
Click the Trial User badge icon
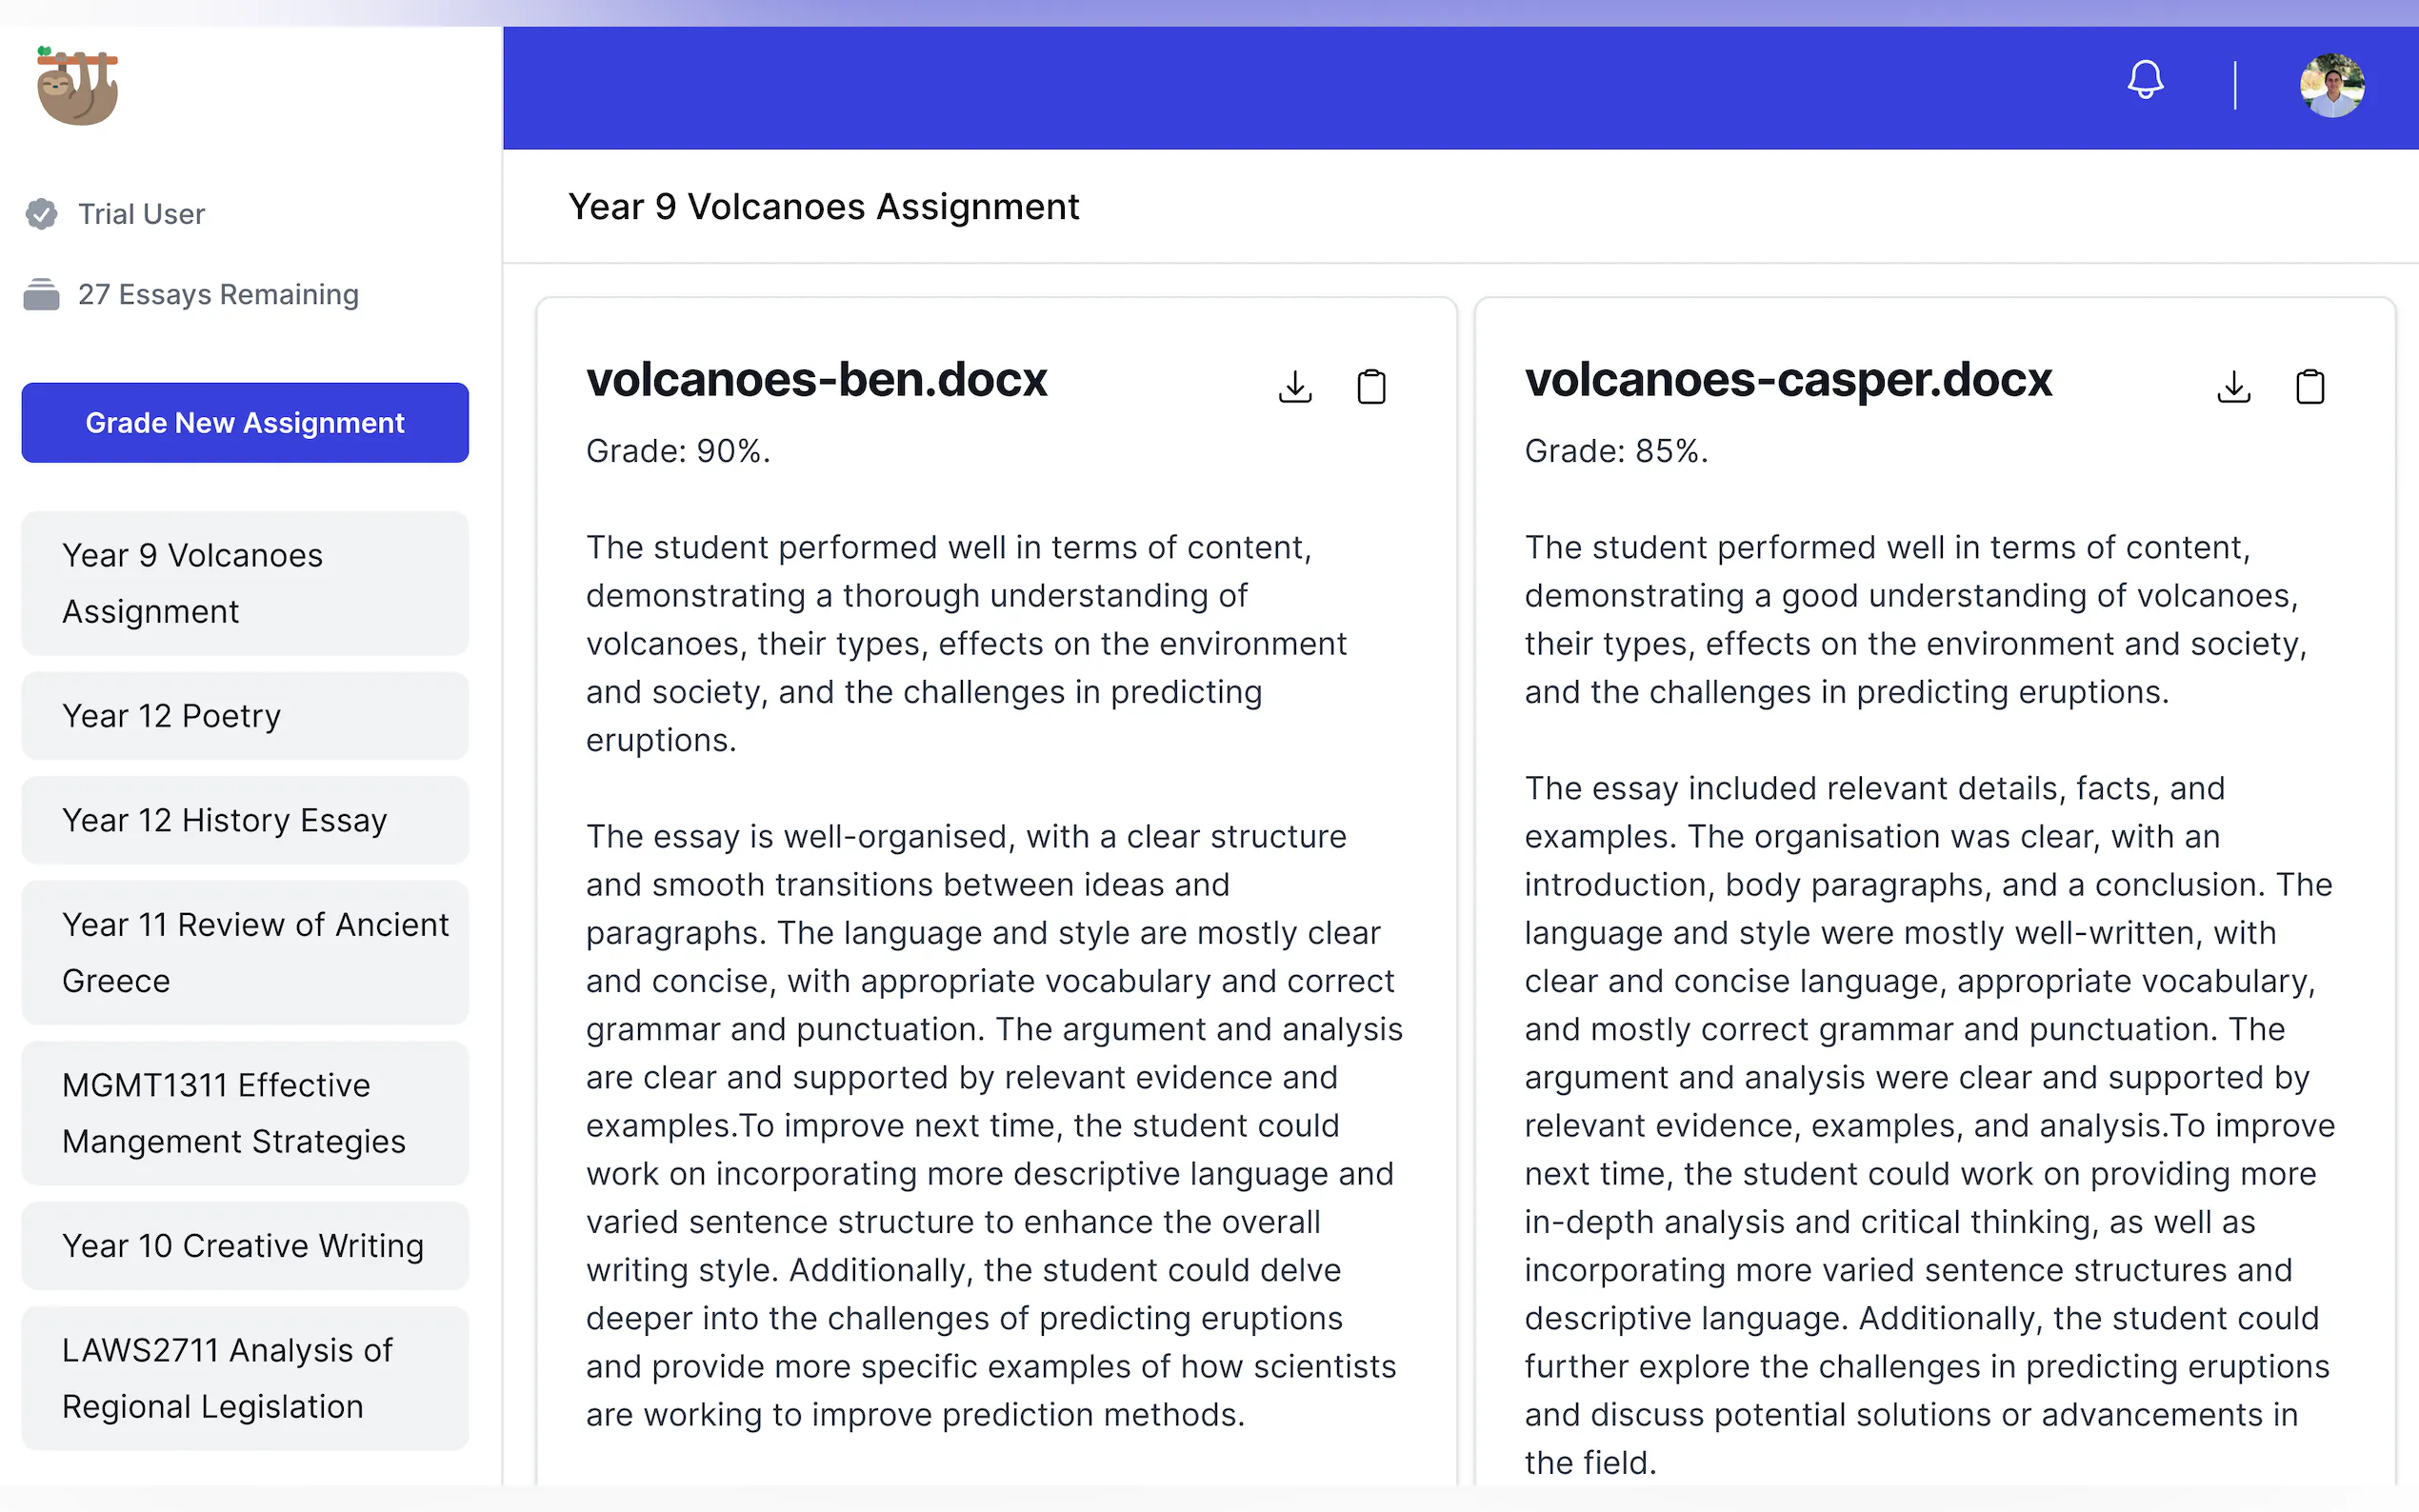[41, 214]
